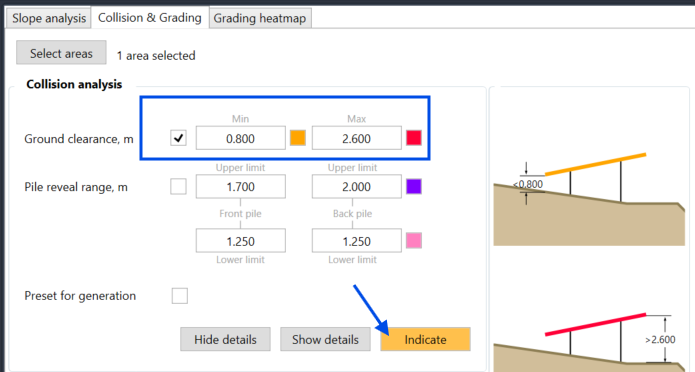
Task: Open the orange Min clearance color swatch
Action: pyautogui.click(x=298, y=137)
